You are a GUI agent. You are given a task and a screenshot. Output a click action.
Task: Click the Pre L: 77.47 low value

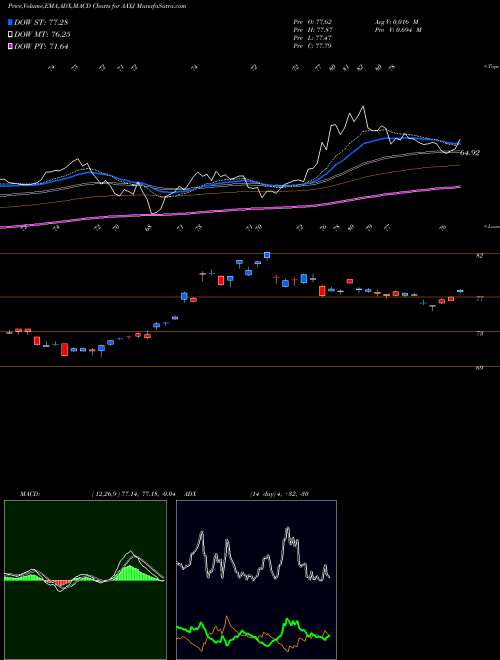(313, 38)
